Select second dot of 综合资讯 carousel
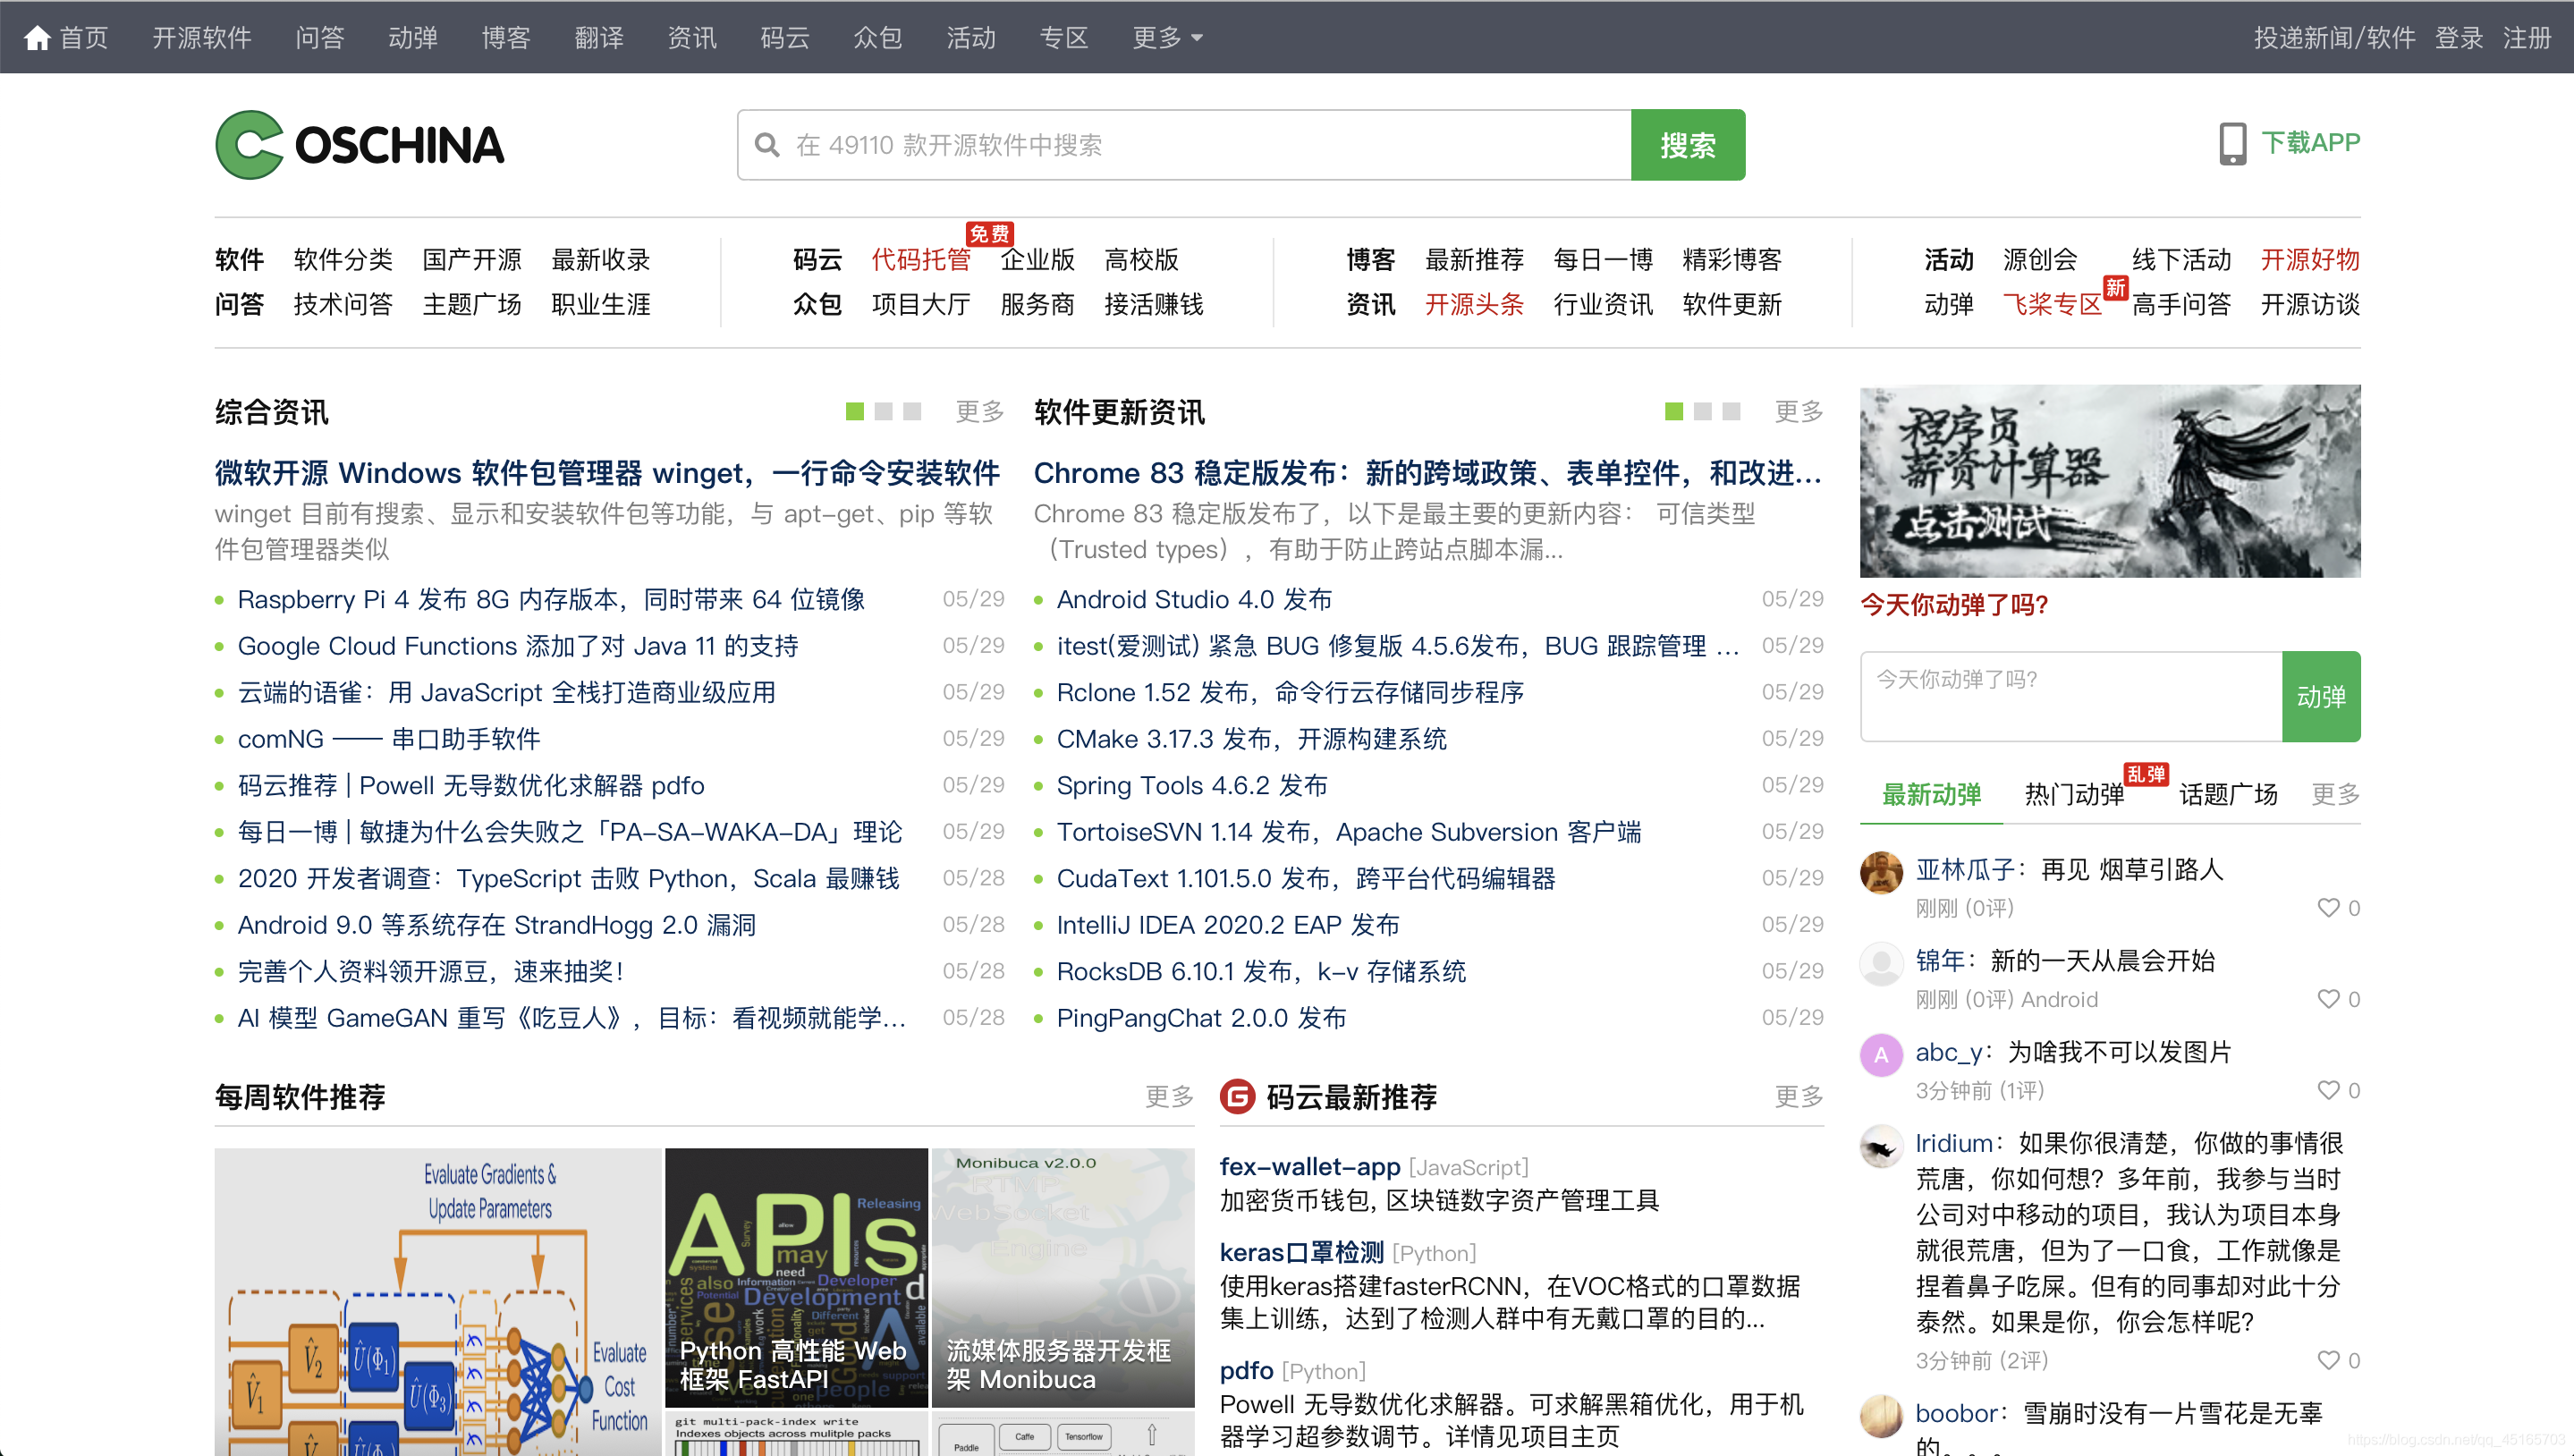Viewport: 2574px width, 1456px height. coord(883,411)
